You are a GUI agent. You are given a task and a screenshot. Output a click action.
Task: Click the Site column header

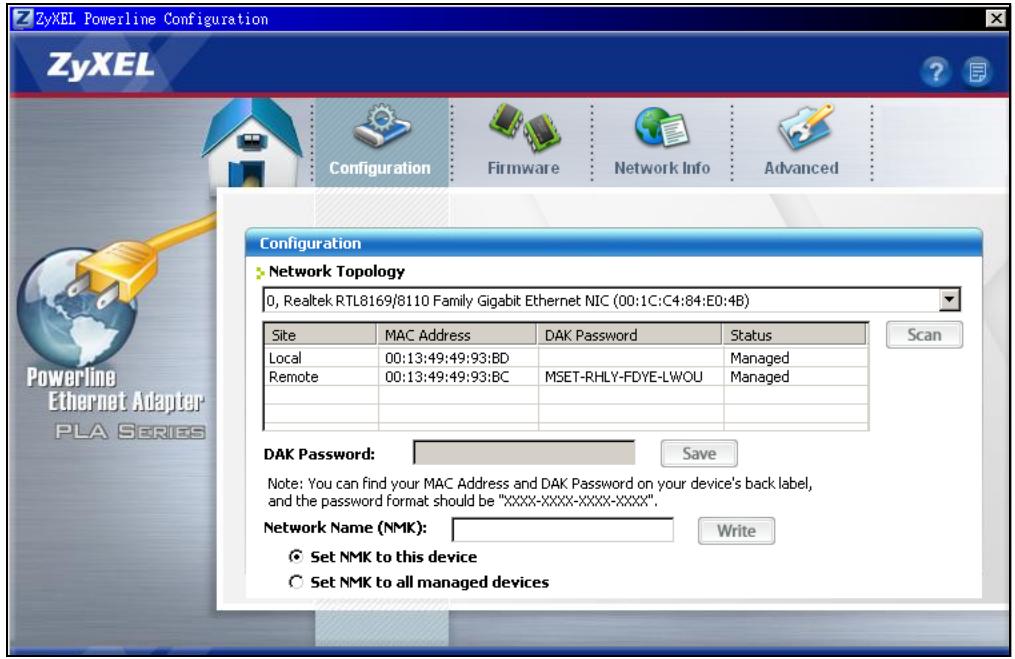click(320, 335)
